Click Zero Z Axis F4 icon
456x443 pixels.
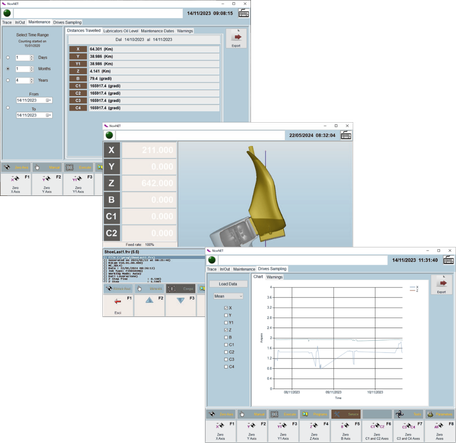pos(314,426)
